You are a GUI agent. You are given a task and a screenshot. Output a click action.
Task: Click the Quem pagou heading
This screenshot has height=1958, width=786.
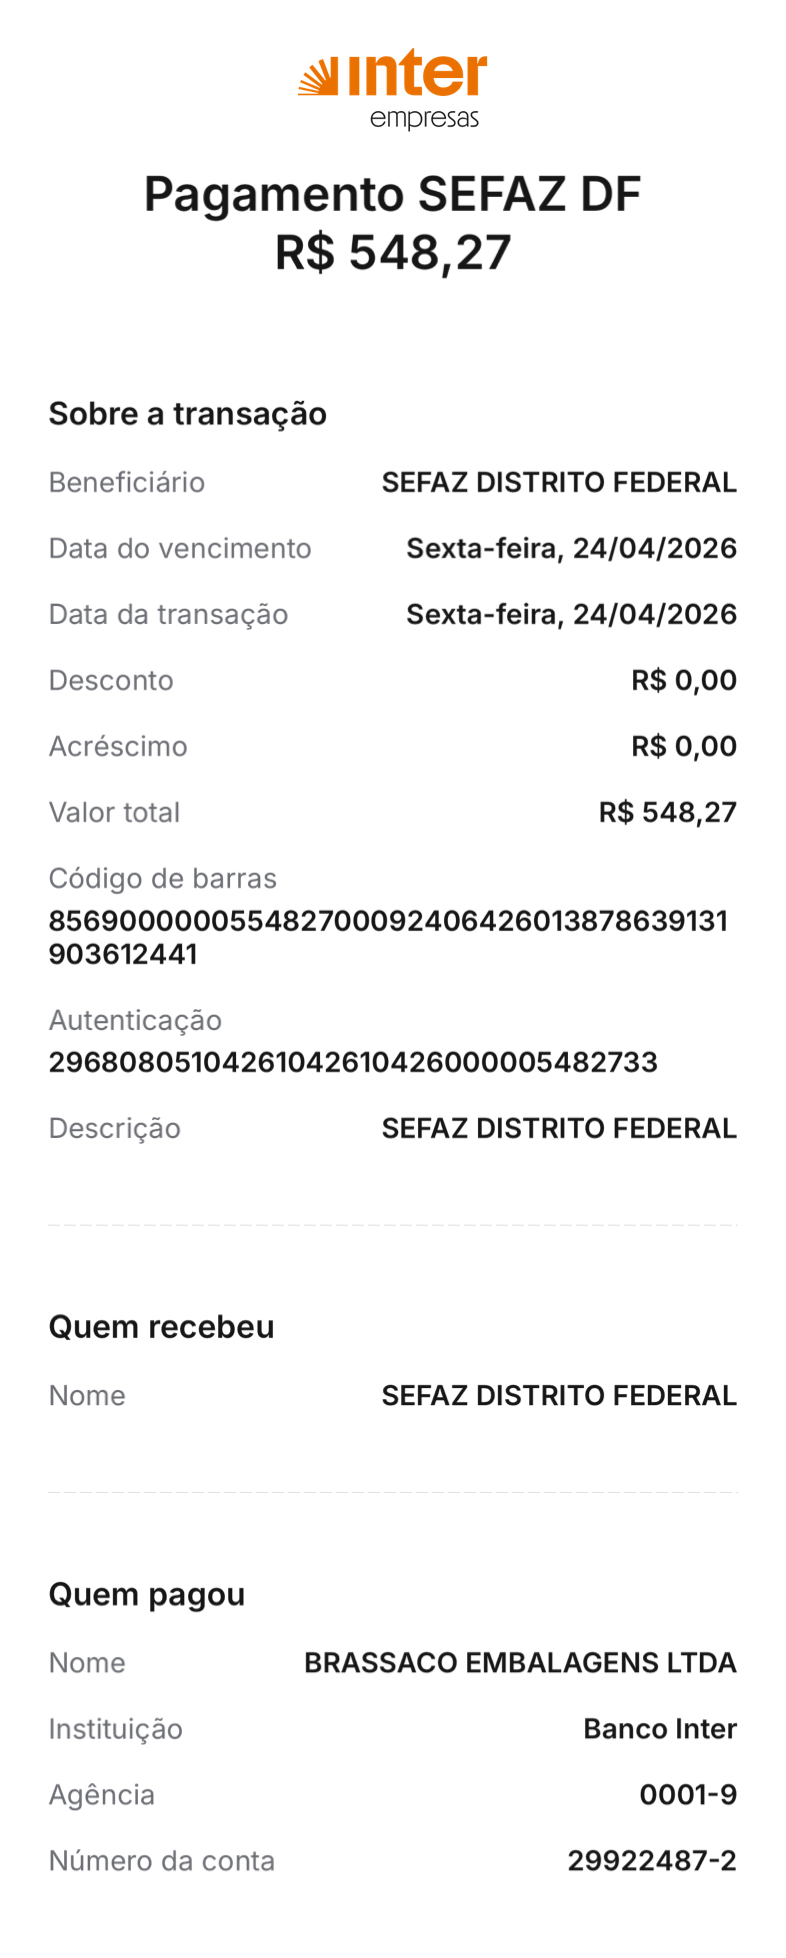point(147,1594)
